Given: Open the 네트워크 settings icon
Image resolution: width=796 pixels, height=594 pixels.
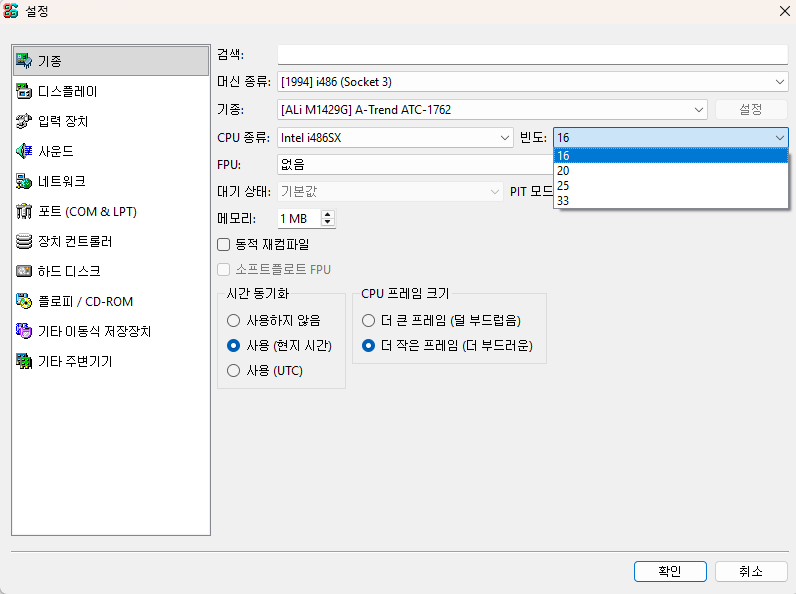Looking at the screenshot, I should point(24,181).
